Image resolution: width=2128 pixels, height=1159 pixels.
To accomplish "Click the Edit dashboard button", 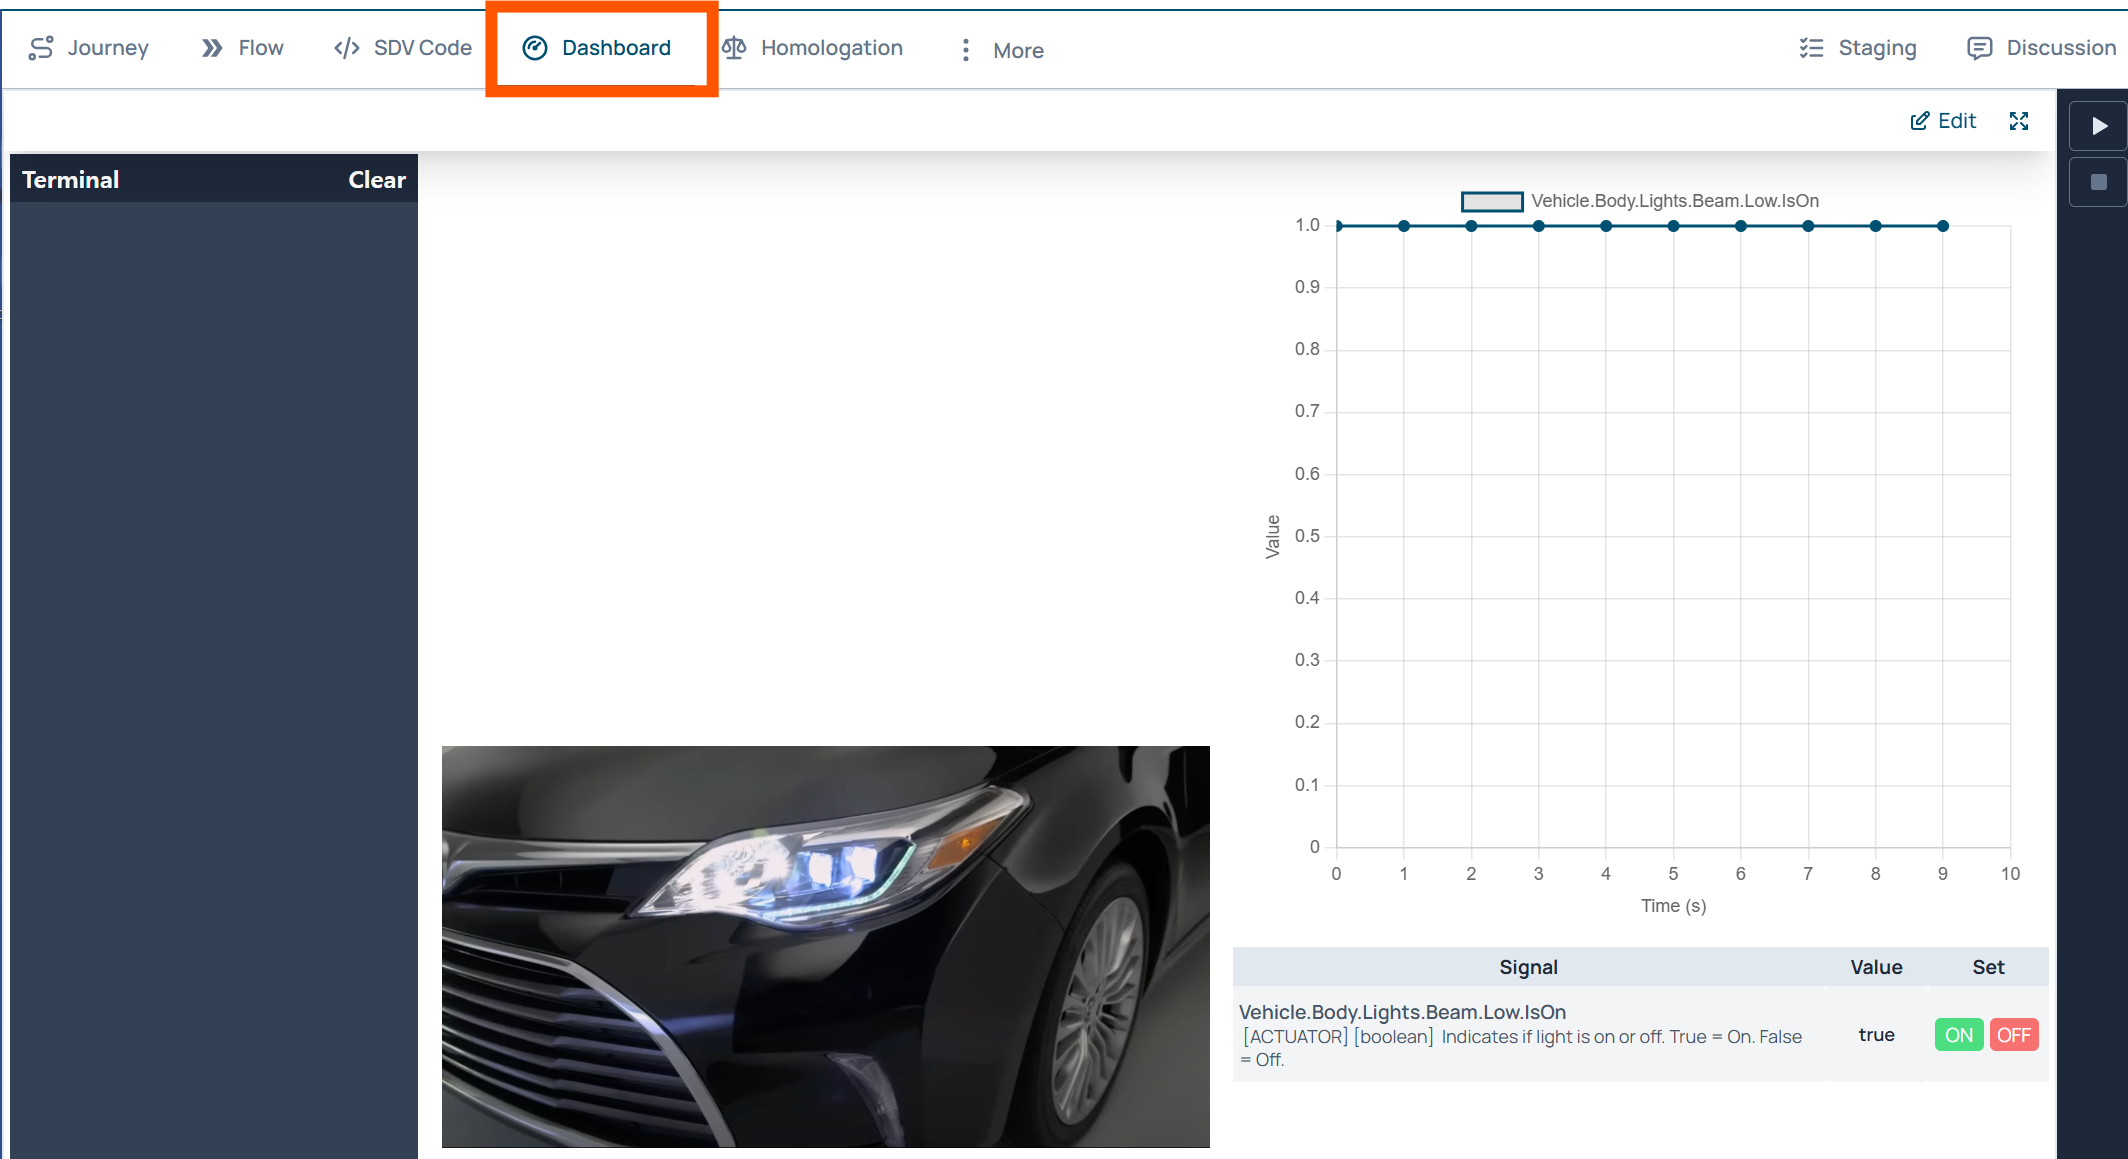I will click(x=1943, y=121).
